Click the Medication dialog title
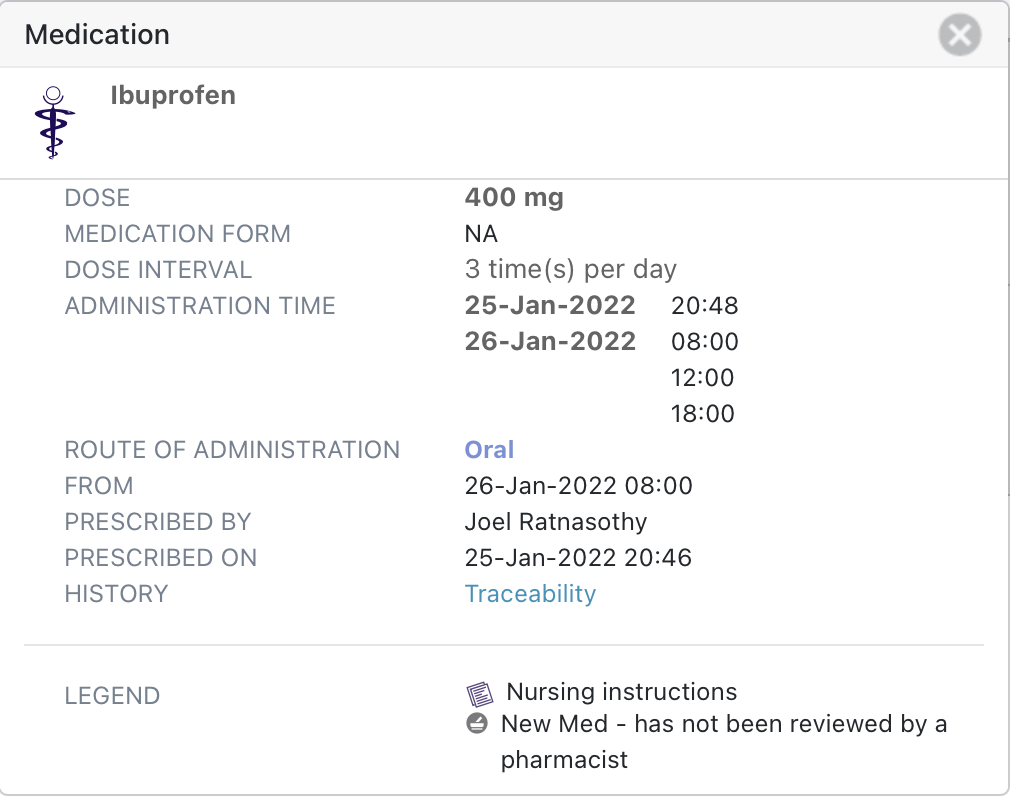The width and height of the screenshot is (1010, 796). pos(97,35)
